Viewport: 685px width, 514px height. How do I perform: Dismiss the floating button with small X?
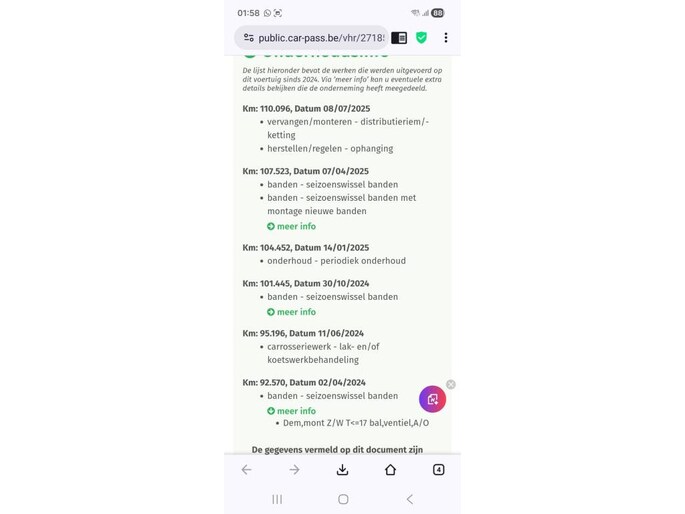(451, 384)
